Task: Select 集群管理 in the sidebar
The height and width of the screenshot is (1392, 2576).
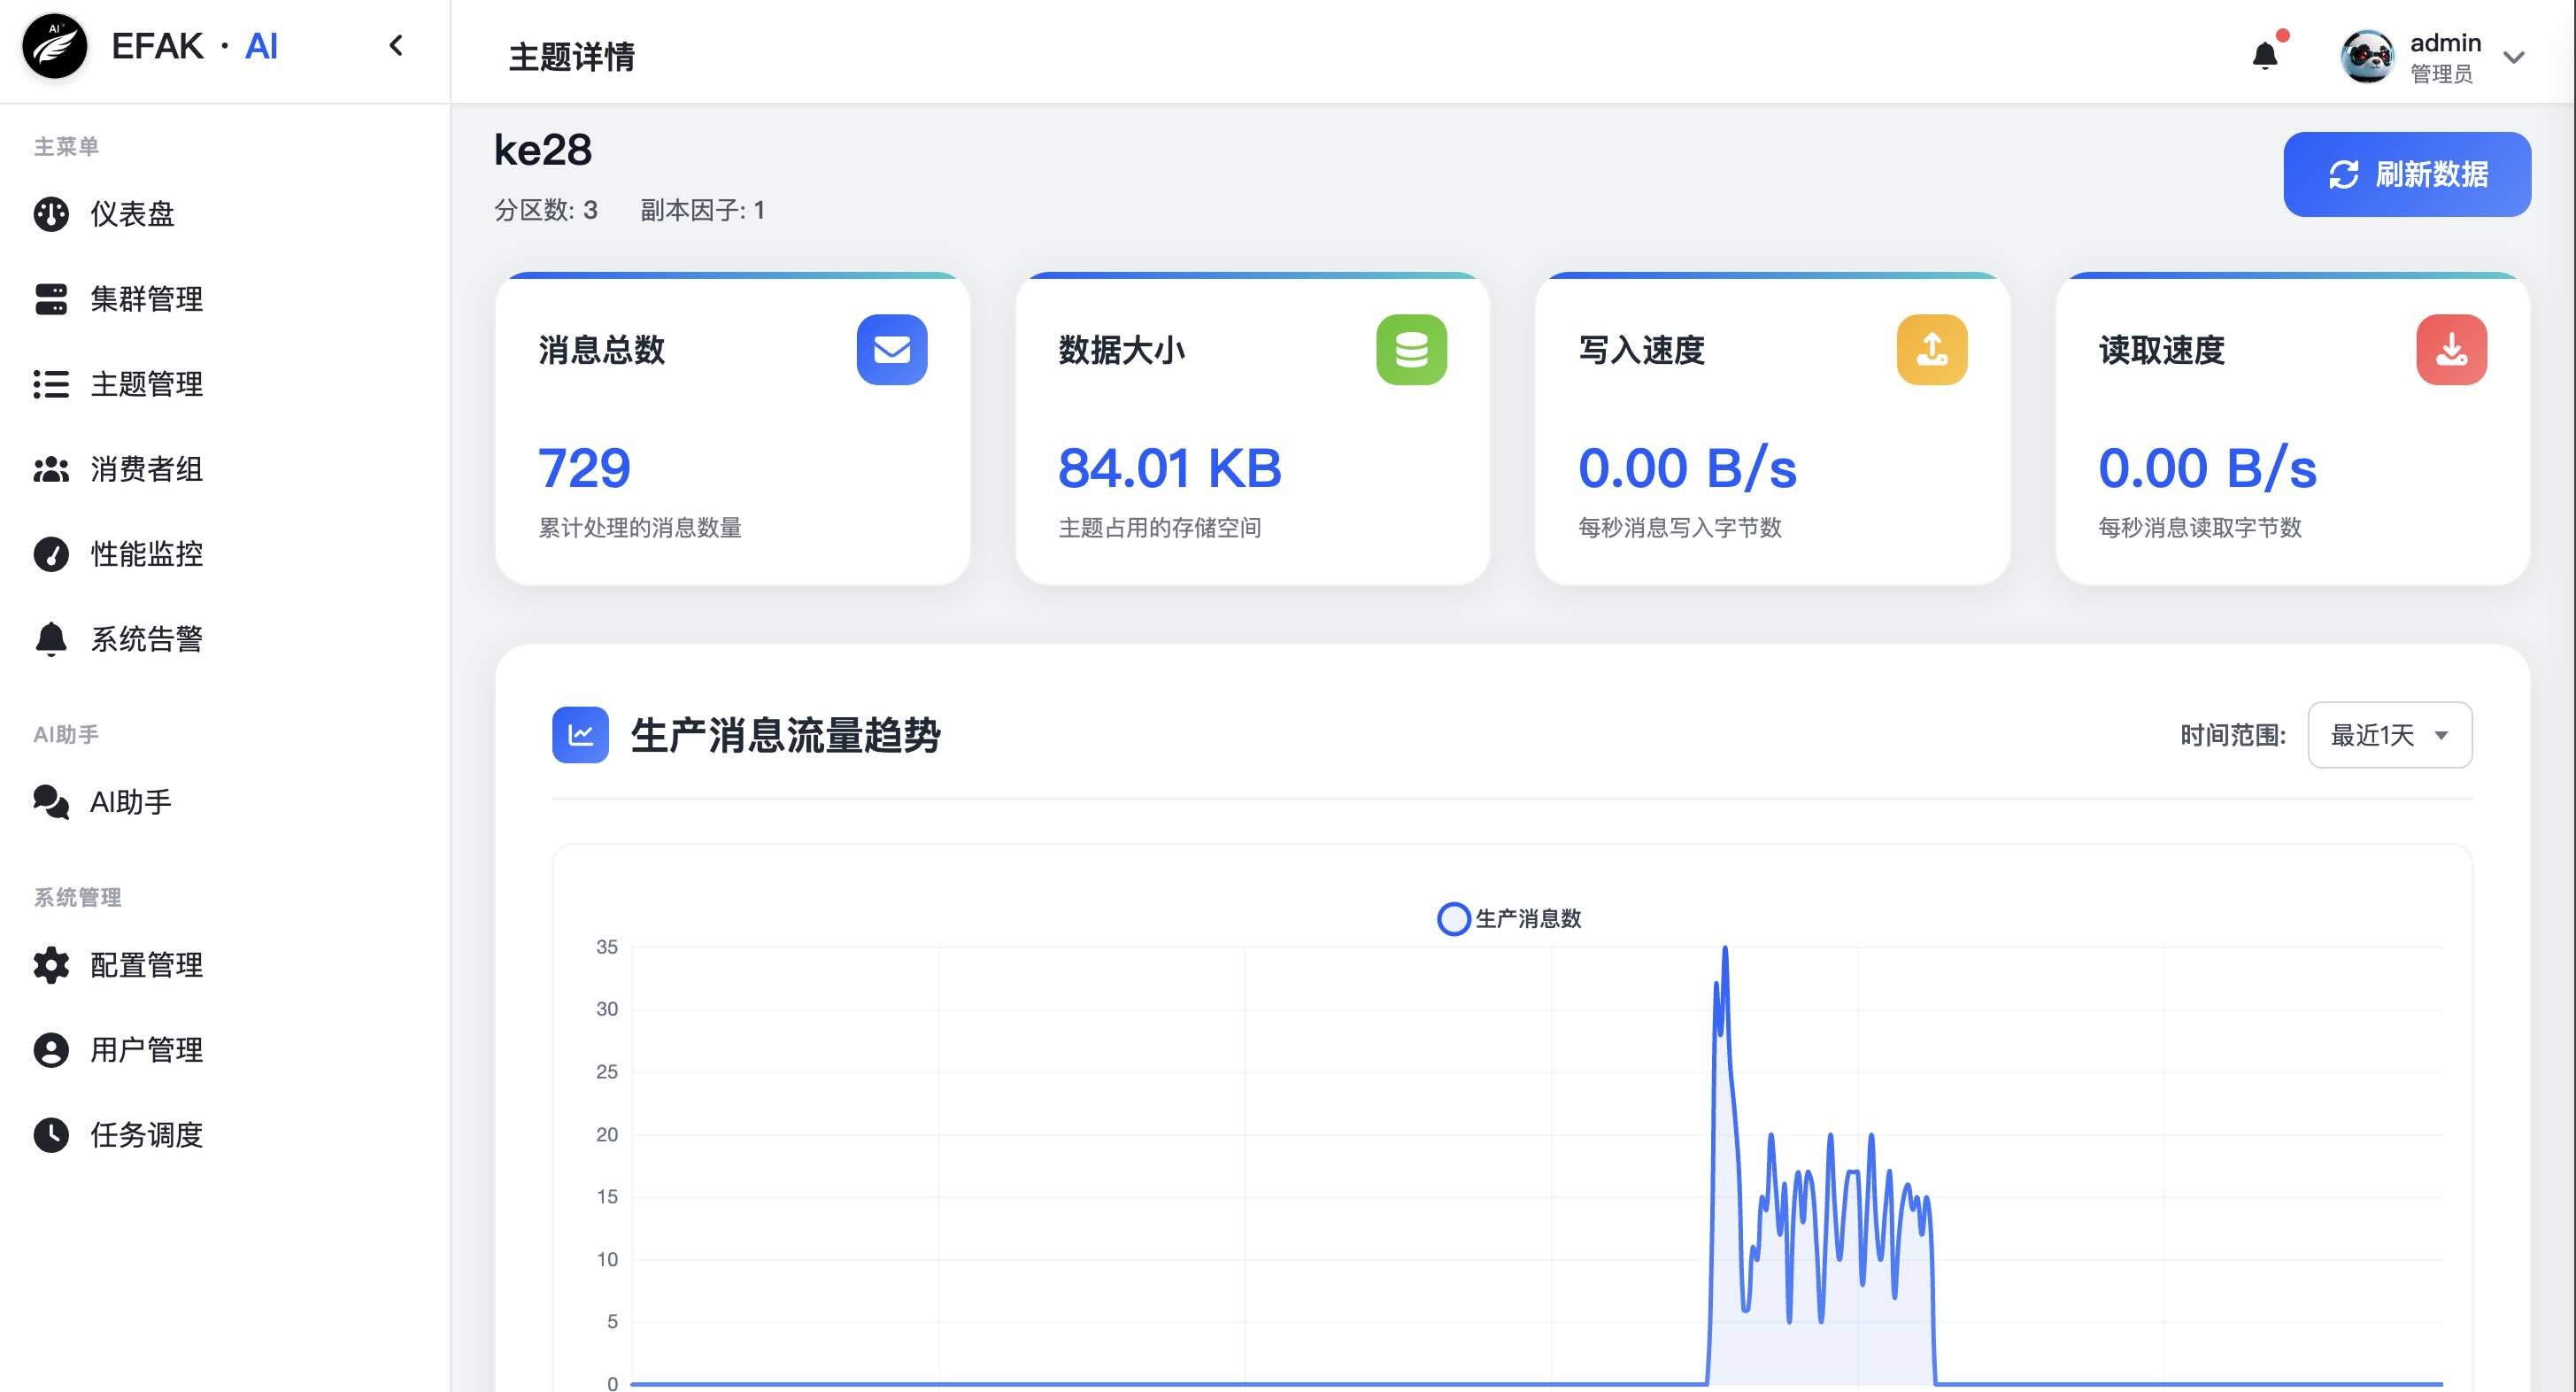Action: point(146,299)
